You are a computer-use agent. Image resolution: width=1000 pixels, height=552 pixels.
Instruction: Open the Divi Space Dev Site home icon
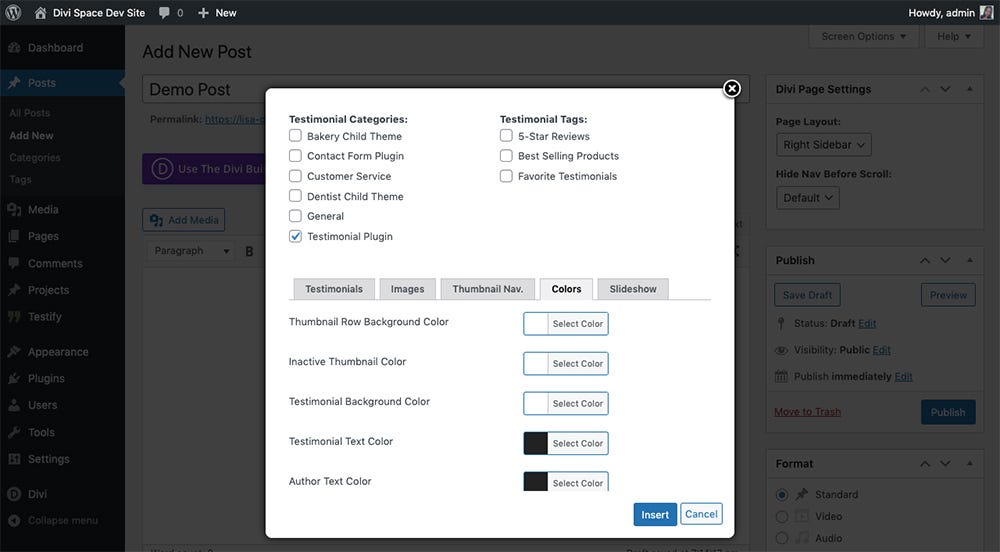[40, 13]
